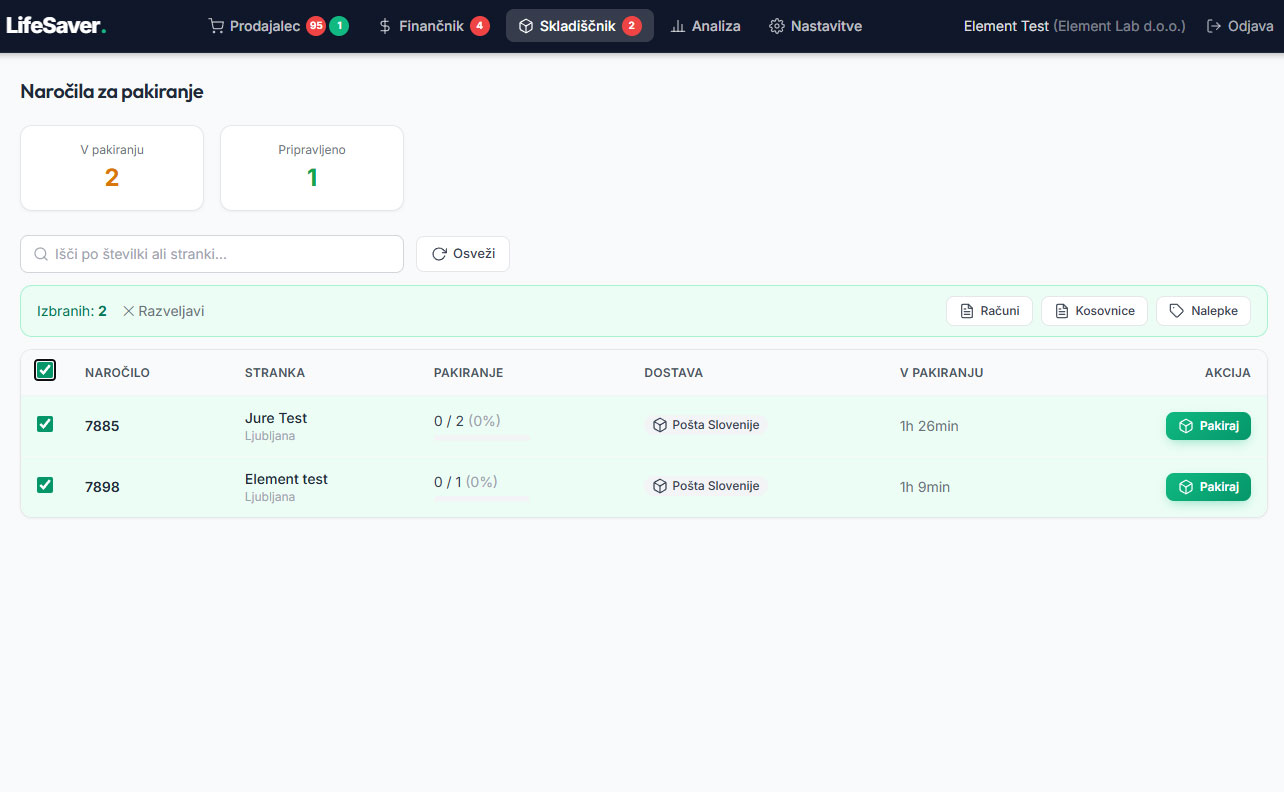Click the Stranka column header
This screenshot has width=1284, height=792.
click(x=275, y=372)
